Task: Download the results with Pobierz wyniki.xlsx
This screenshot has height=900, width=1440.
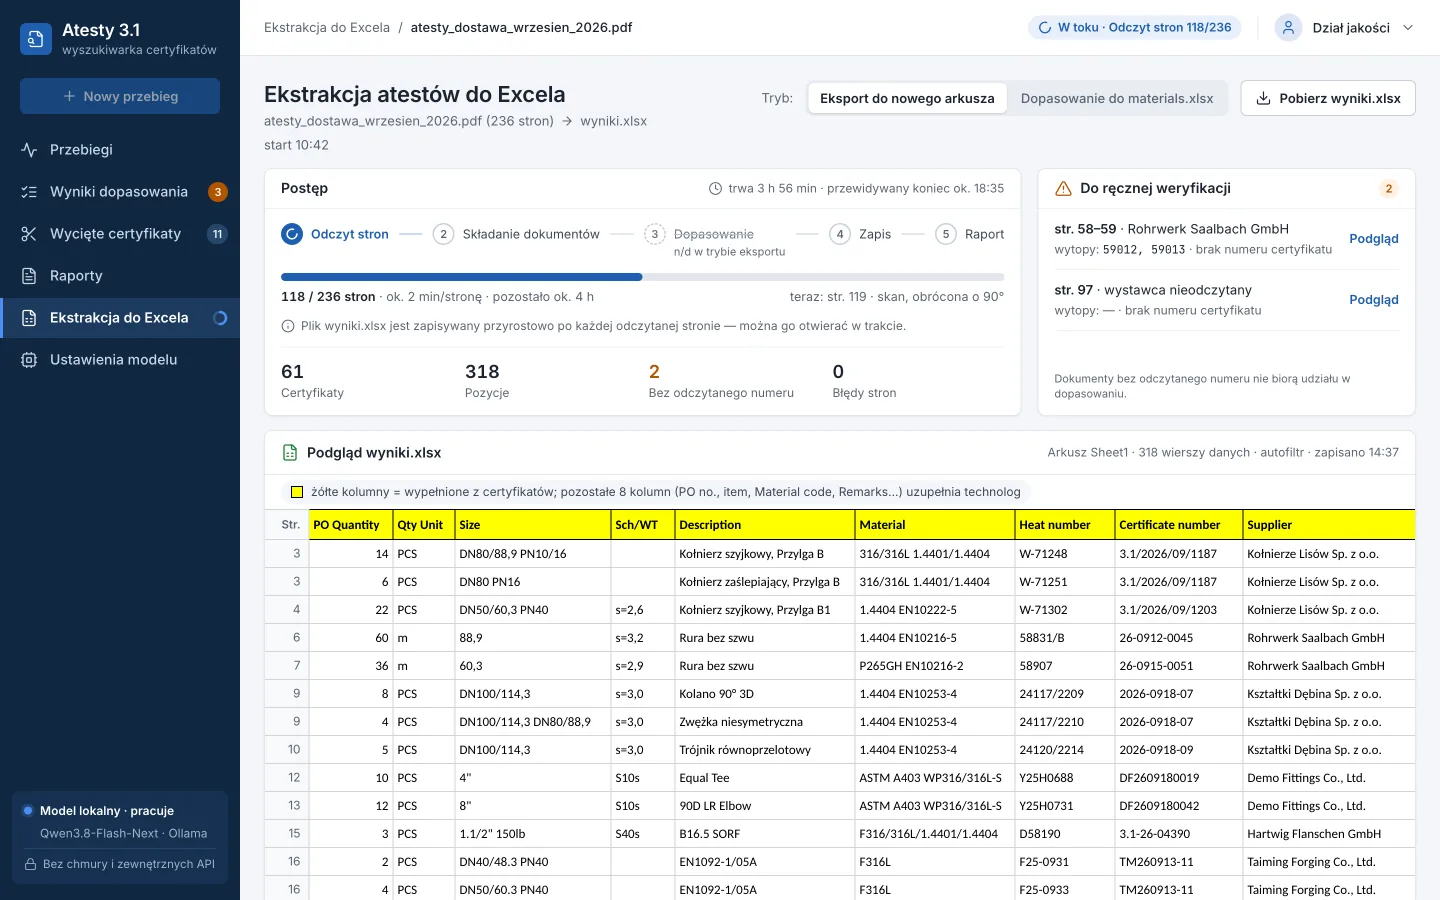Action: pos(1328,98)
